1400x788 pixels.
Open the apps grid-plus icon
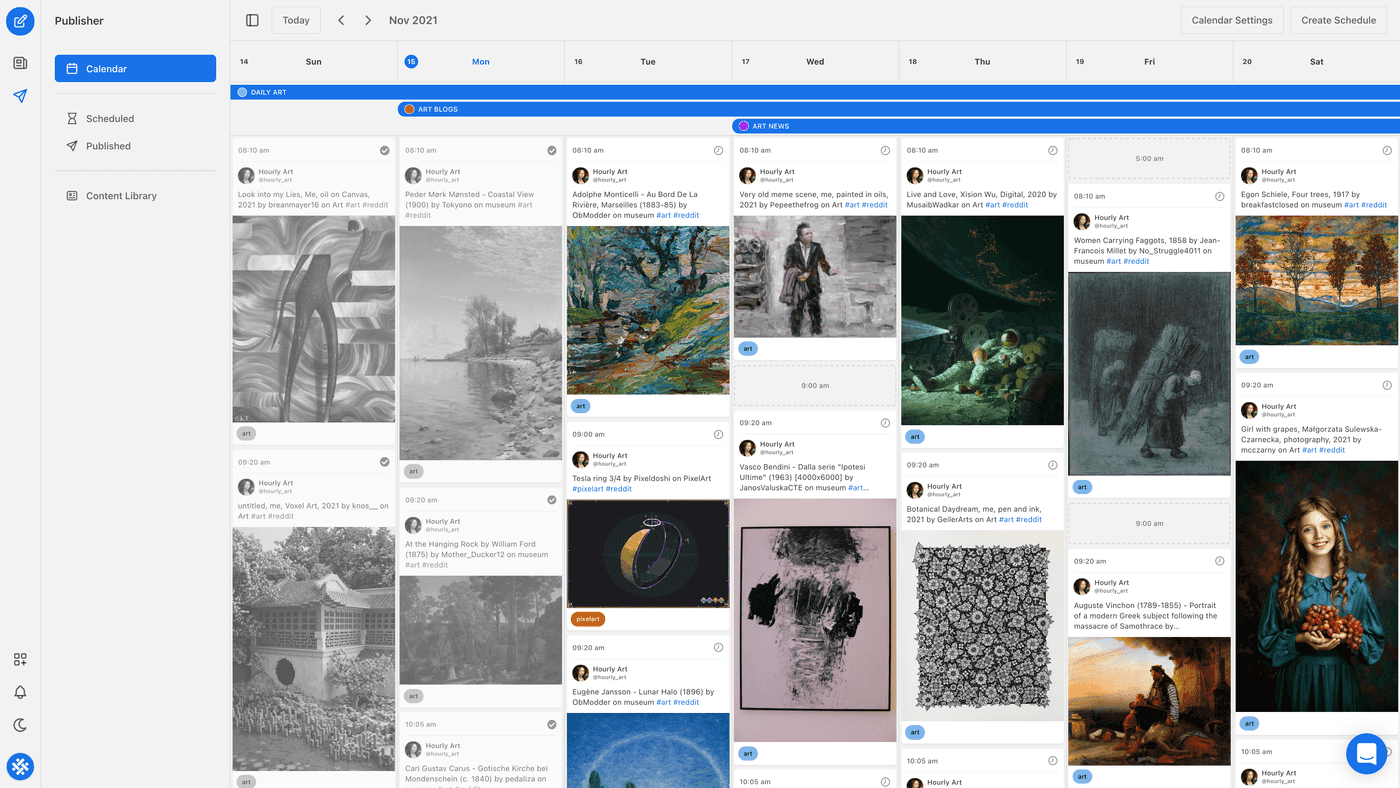(20, 660)
